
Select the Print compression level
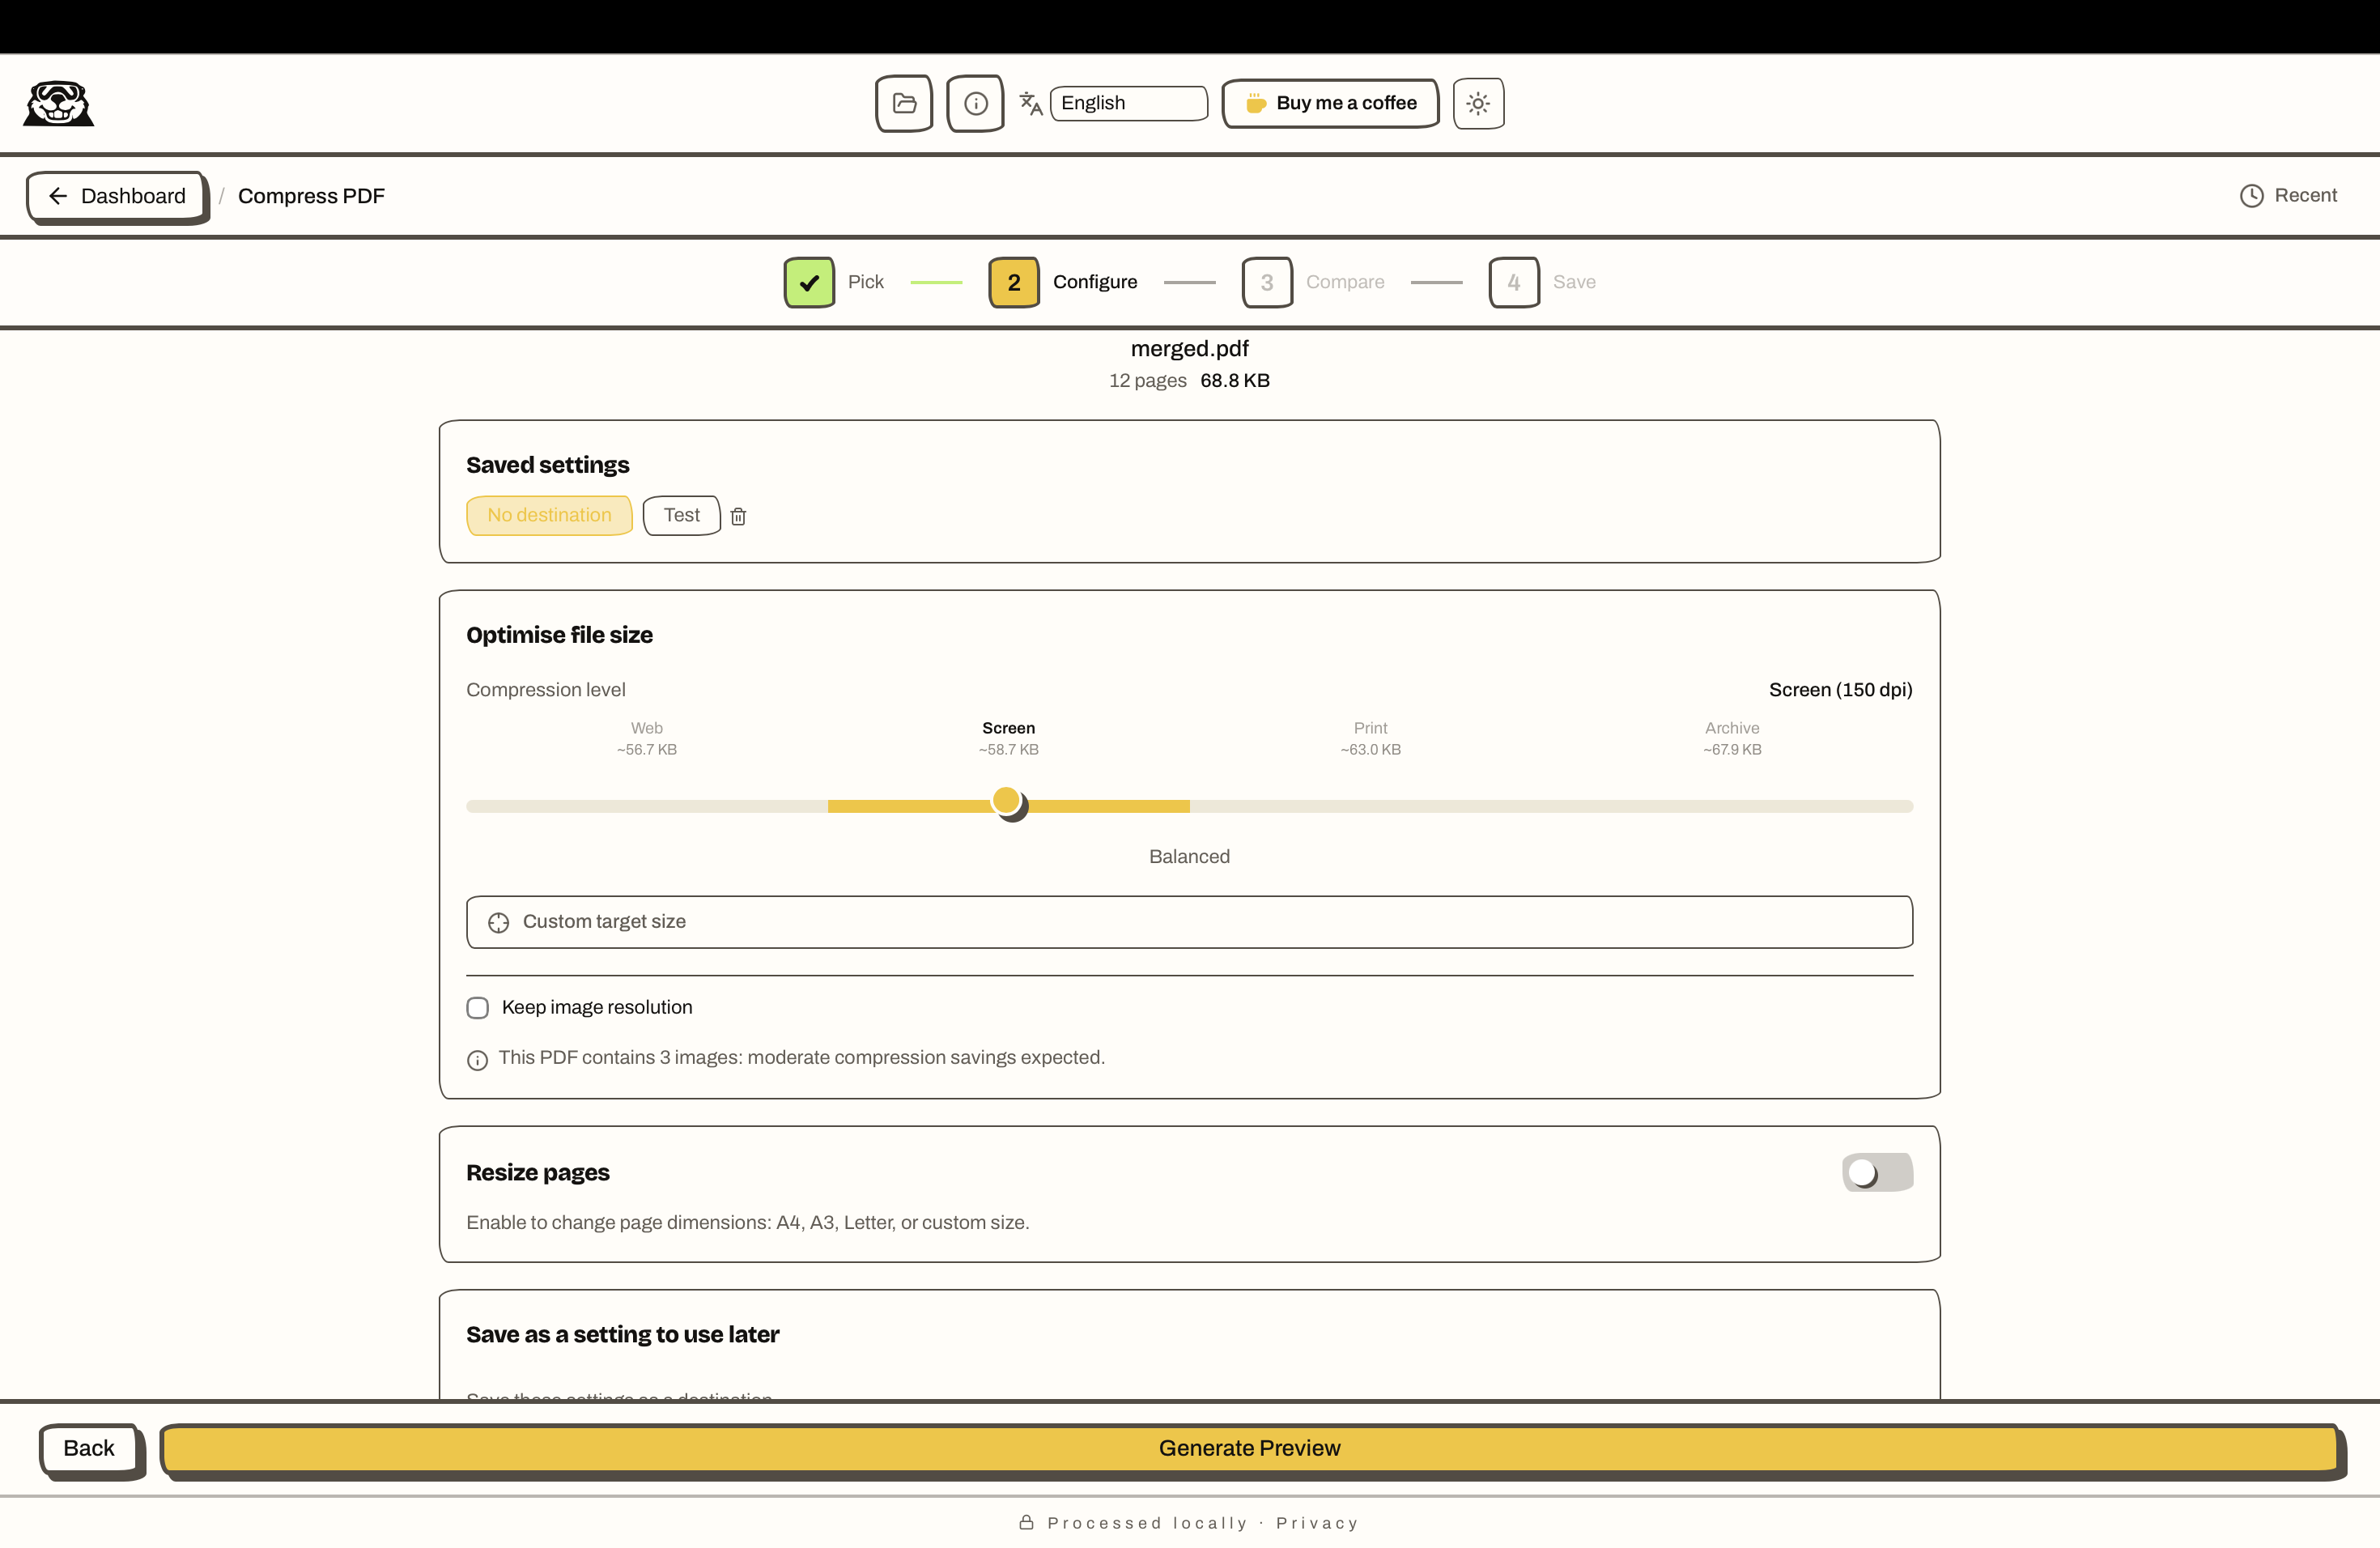coord(1370,738)
